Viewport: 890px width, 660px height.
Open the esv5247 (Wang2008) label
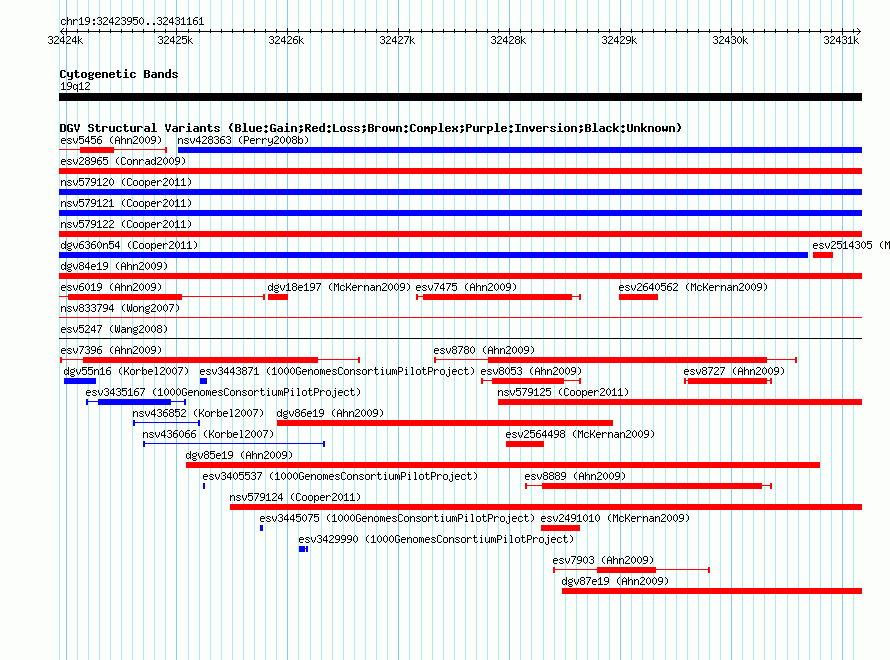point(114,329)
